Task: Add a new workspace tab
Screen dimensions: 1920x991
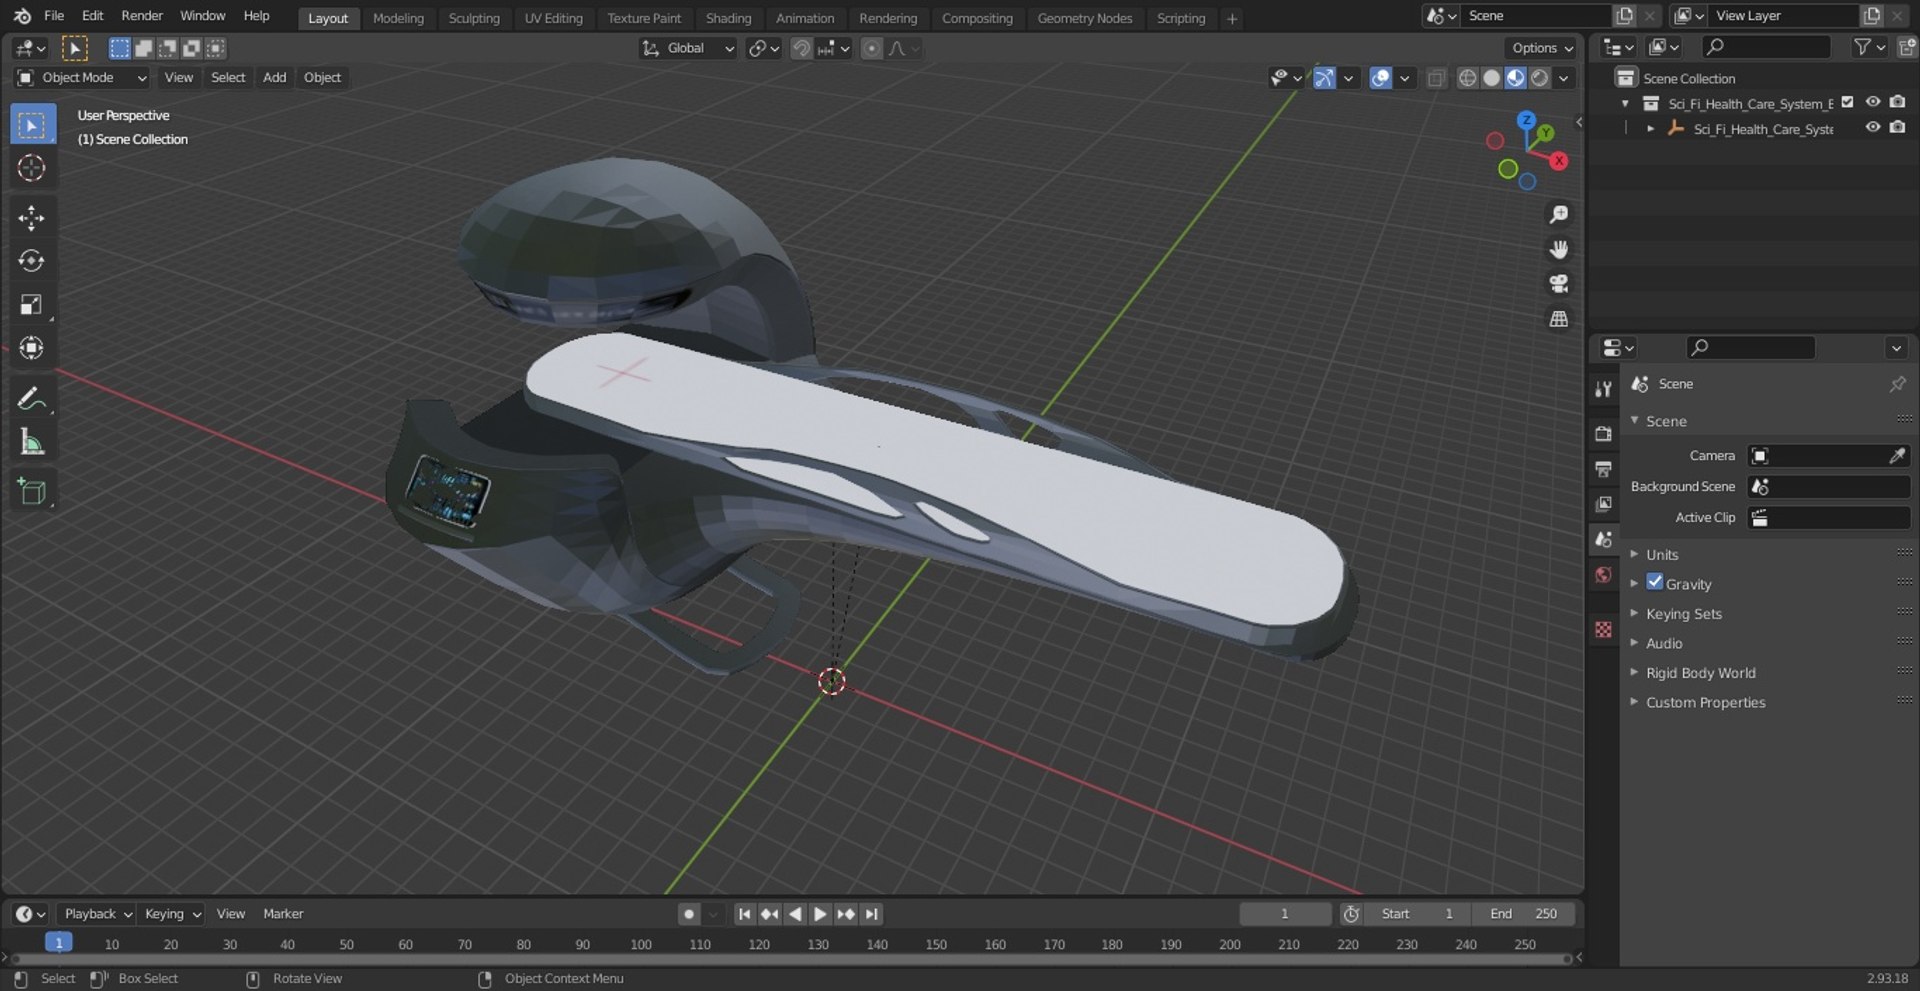Action: (1232, 18)
